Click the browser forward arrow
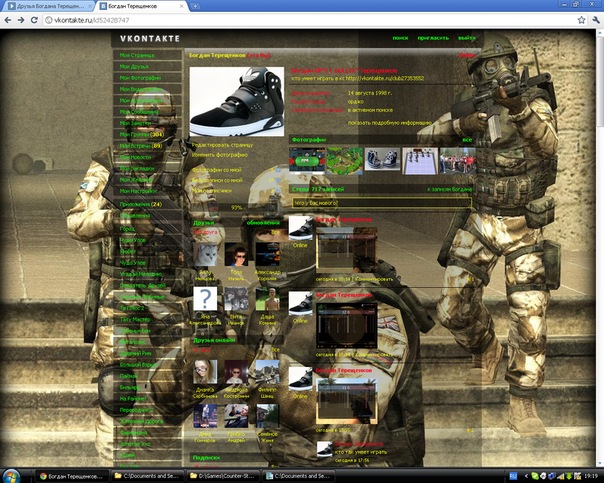 point(21,19)
